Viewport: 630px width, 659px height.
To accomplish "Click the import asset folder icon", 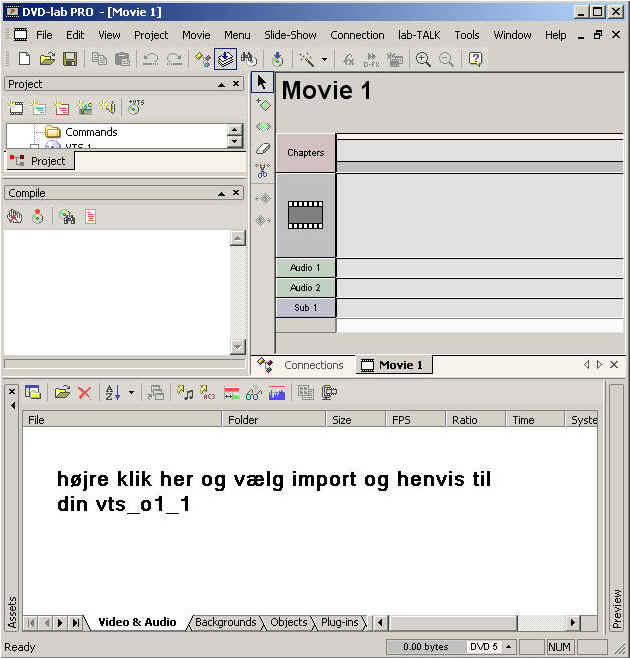I will tap(62, 393).
